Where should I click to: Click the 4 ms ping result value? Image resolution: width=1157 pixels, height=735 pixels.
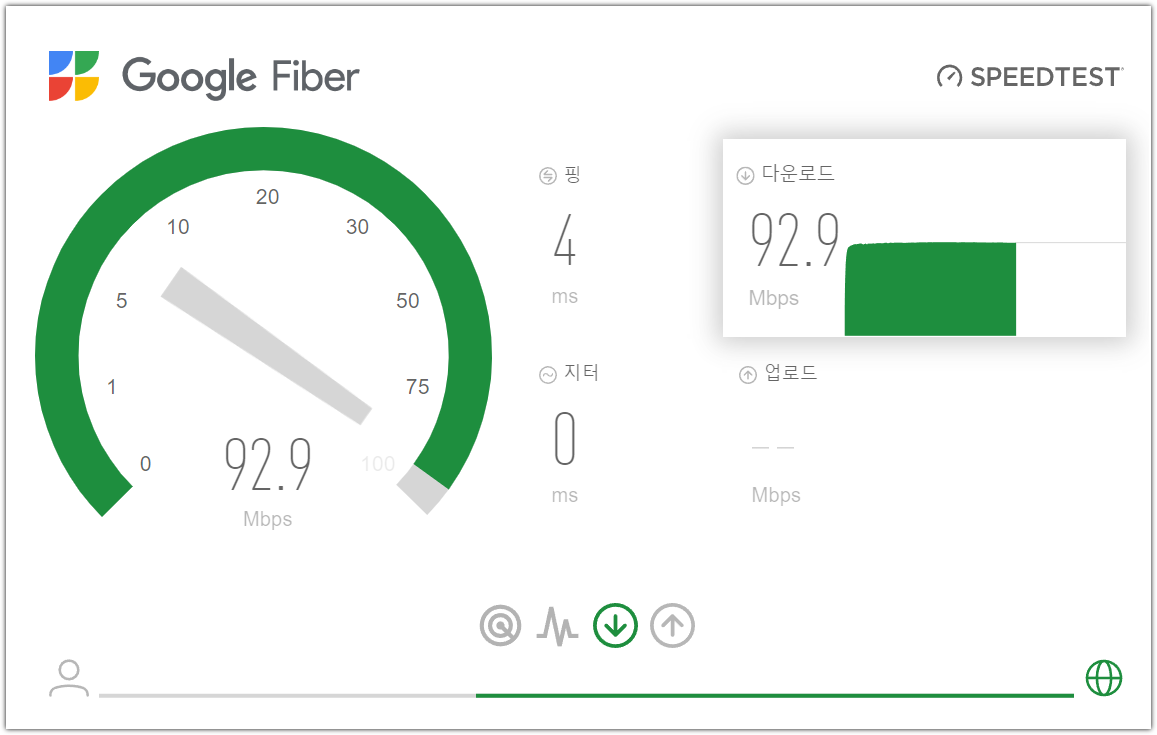click(563, 244)
